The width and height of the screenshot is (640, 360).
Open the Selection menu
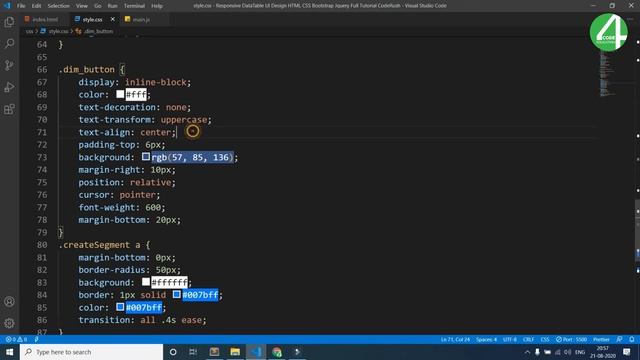click(x=58, y=6)
